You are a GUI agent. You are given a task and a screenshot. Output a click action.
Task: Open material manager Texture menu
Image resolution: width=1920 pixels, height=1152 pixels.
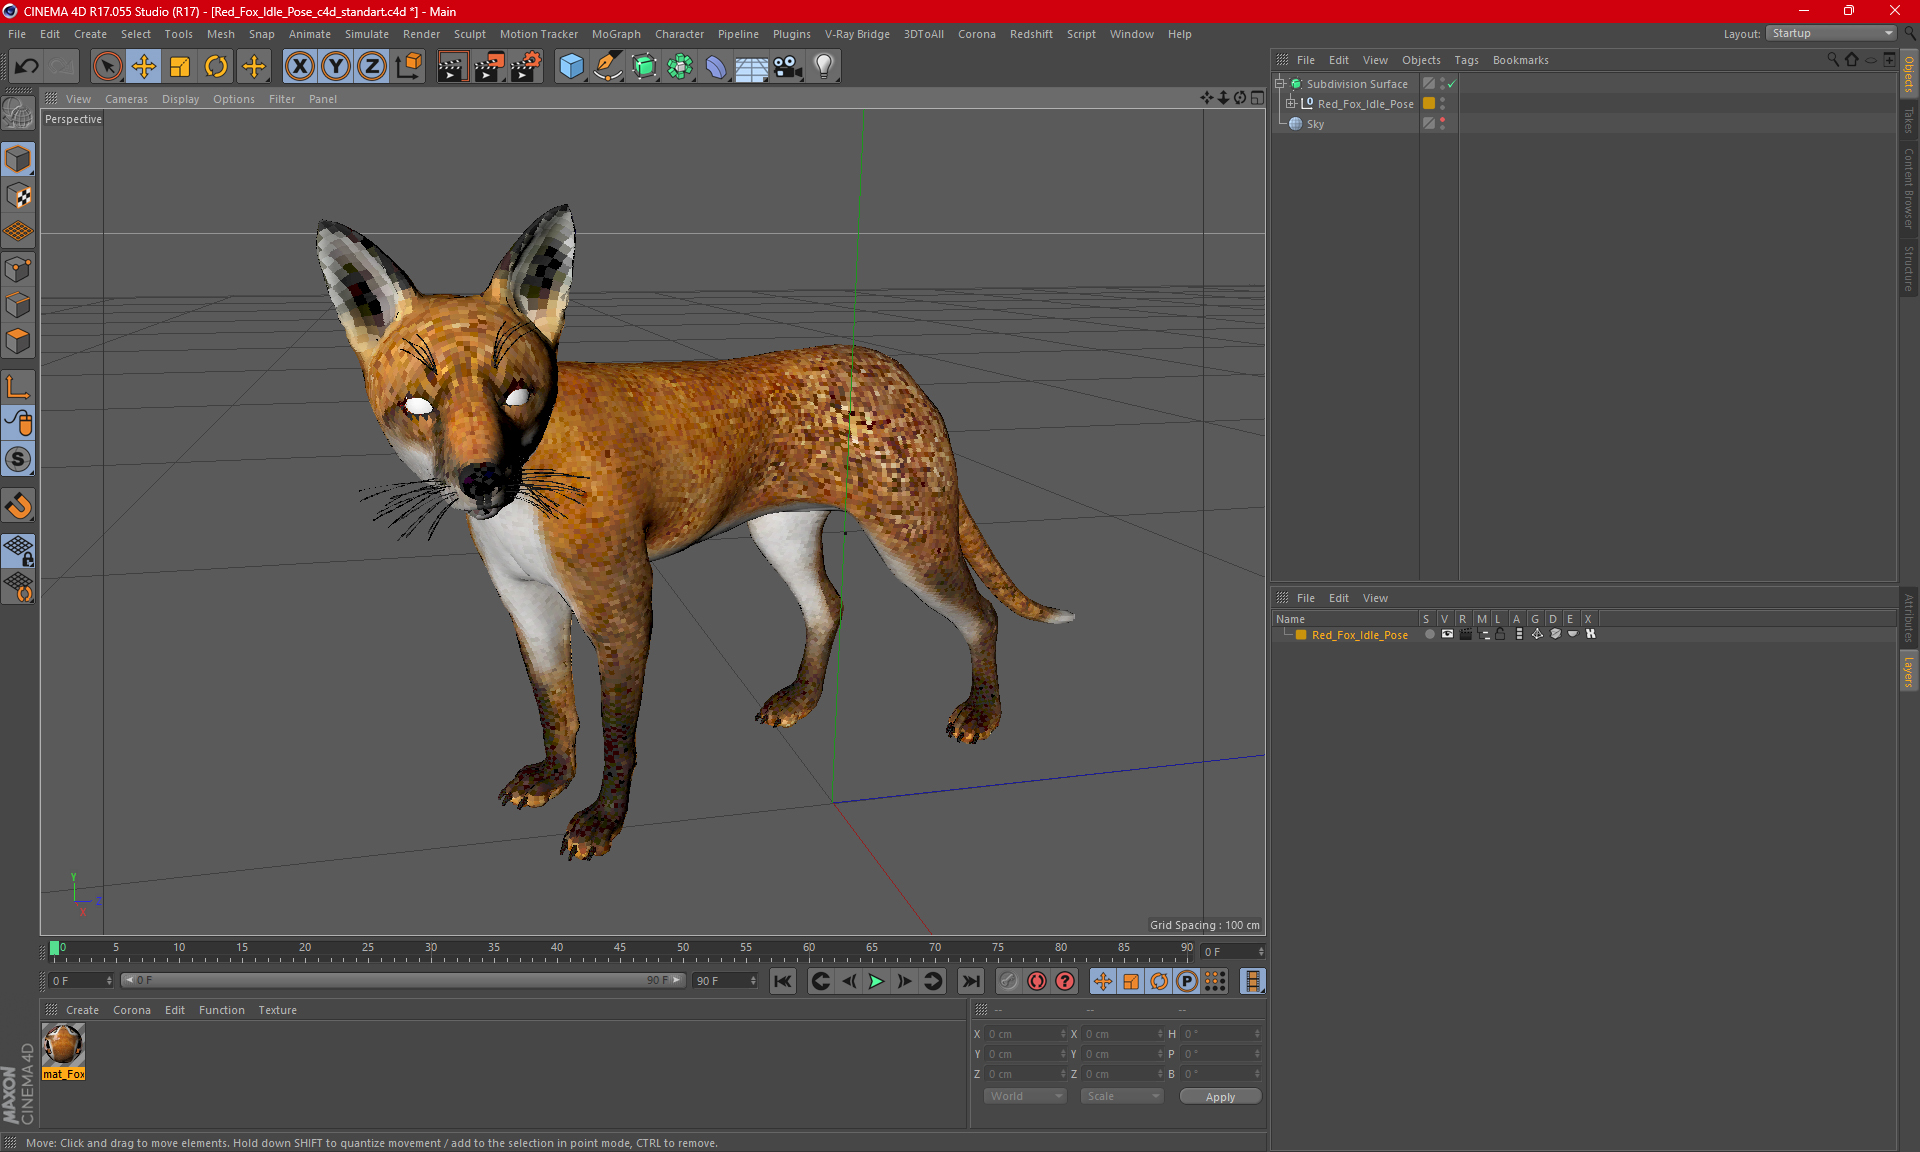pyautogui.click(x=277, y=1011)
